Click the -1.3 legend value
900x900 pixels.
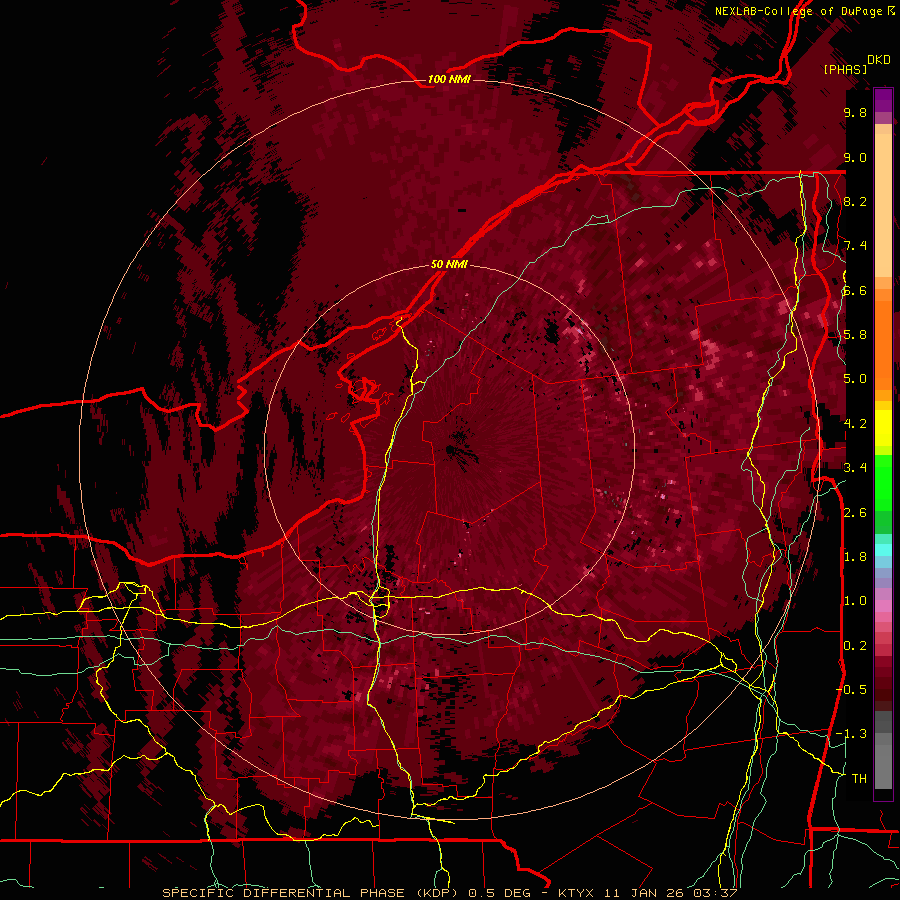pos(852,734)
